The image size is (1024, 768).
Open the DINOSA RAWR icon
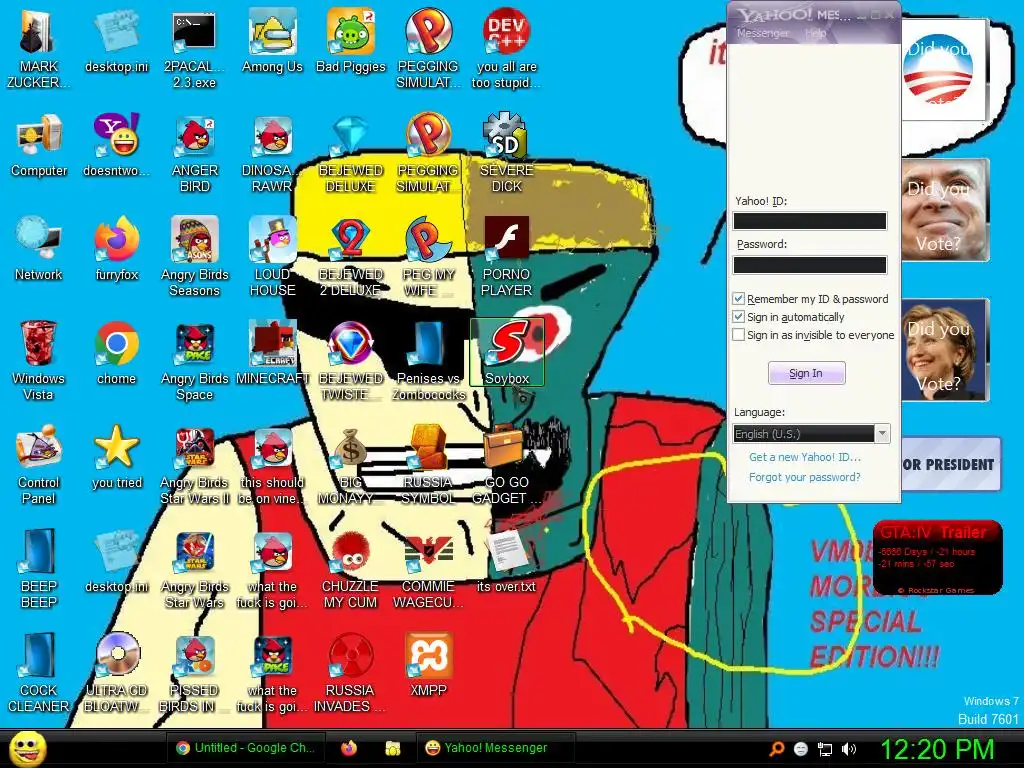[x=272, y=153]
